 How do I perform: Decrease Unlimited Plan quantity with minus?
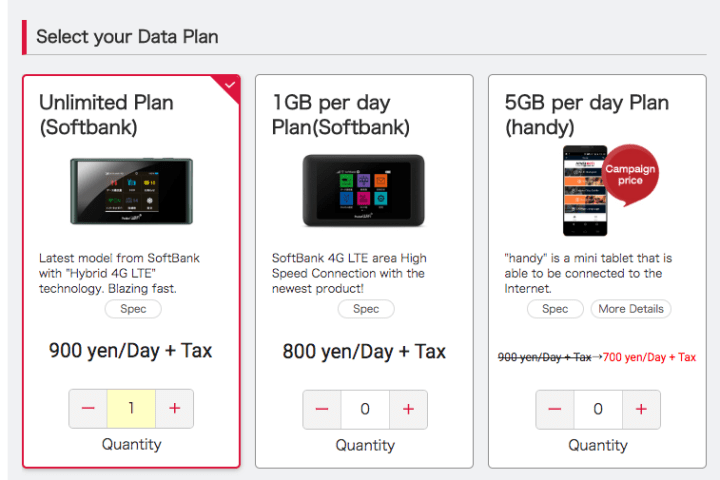point(88,409)
